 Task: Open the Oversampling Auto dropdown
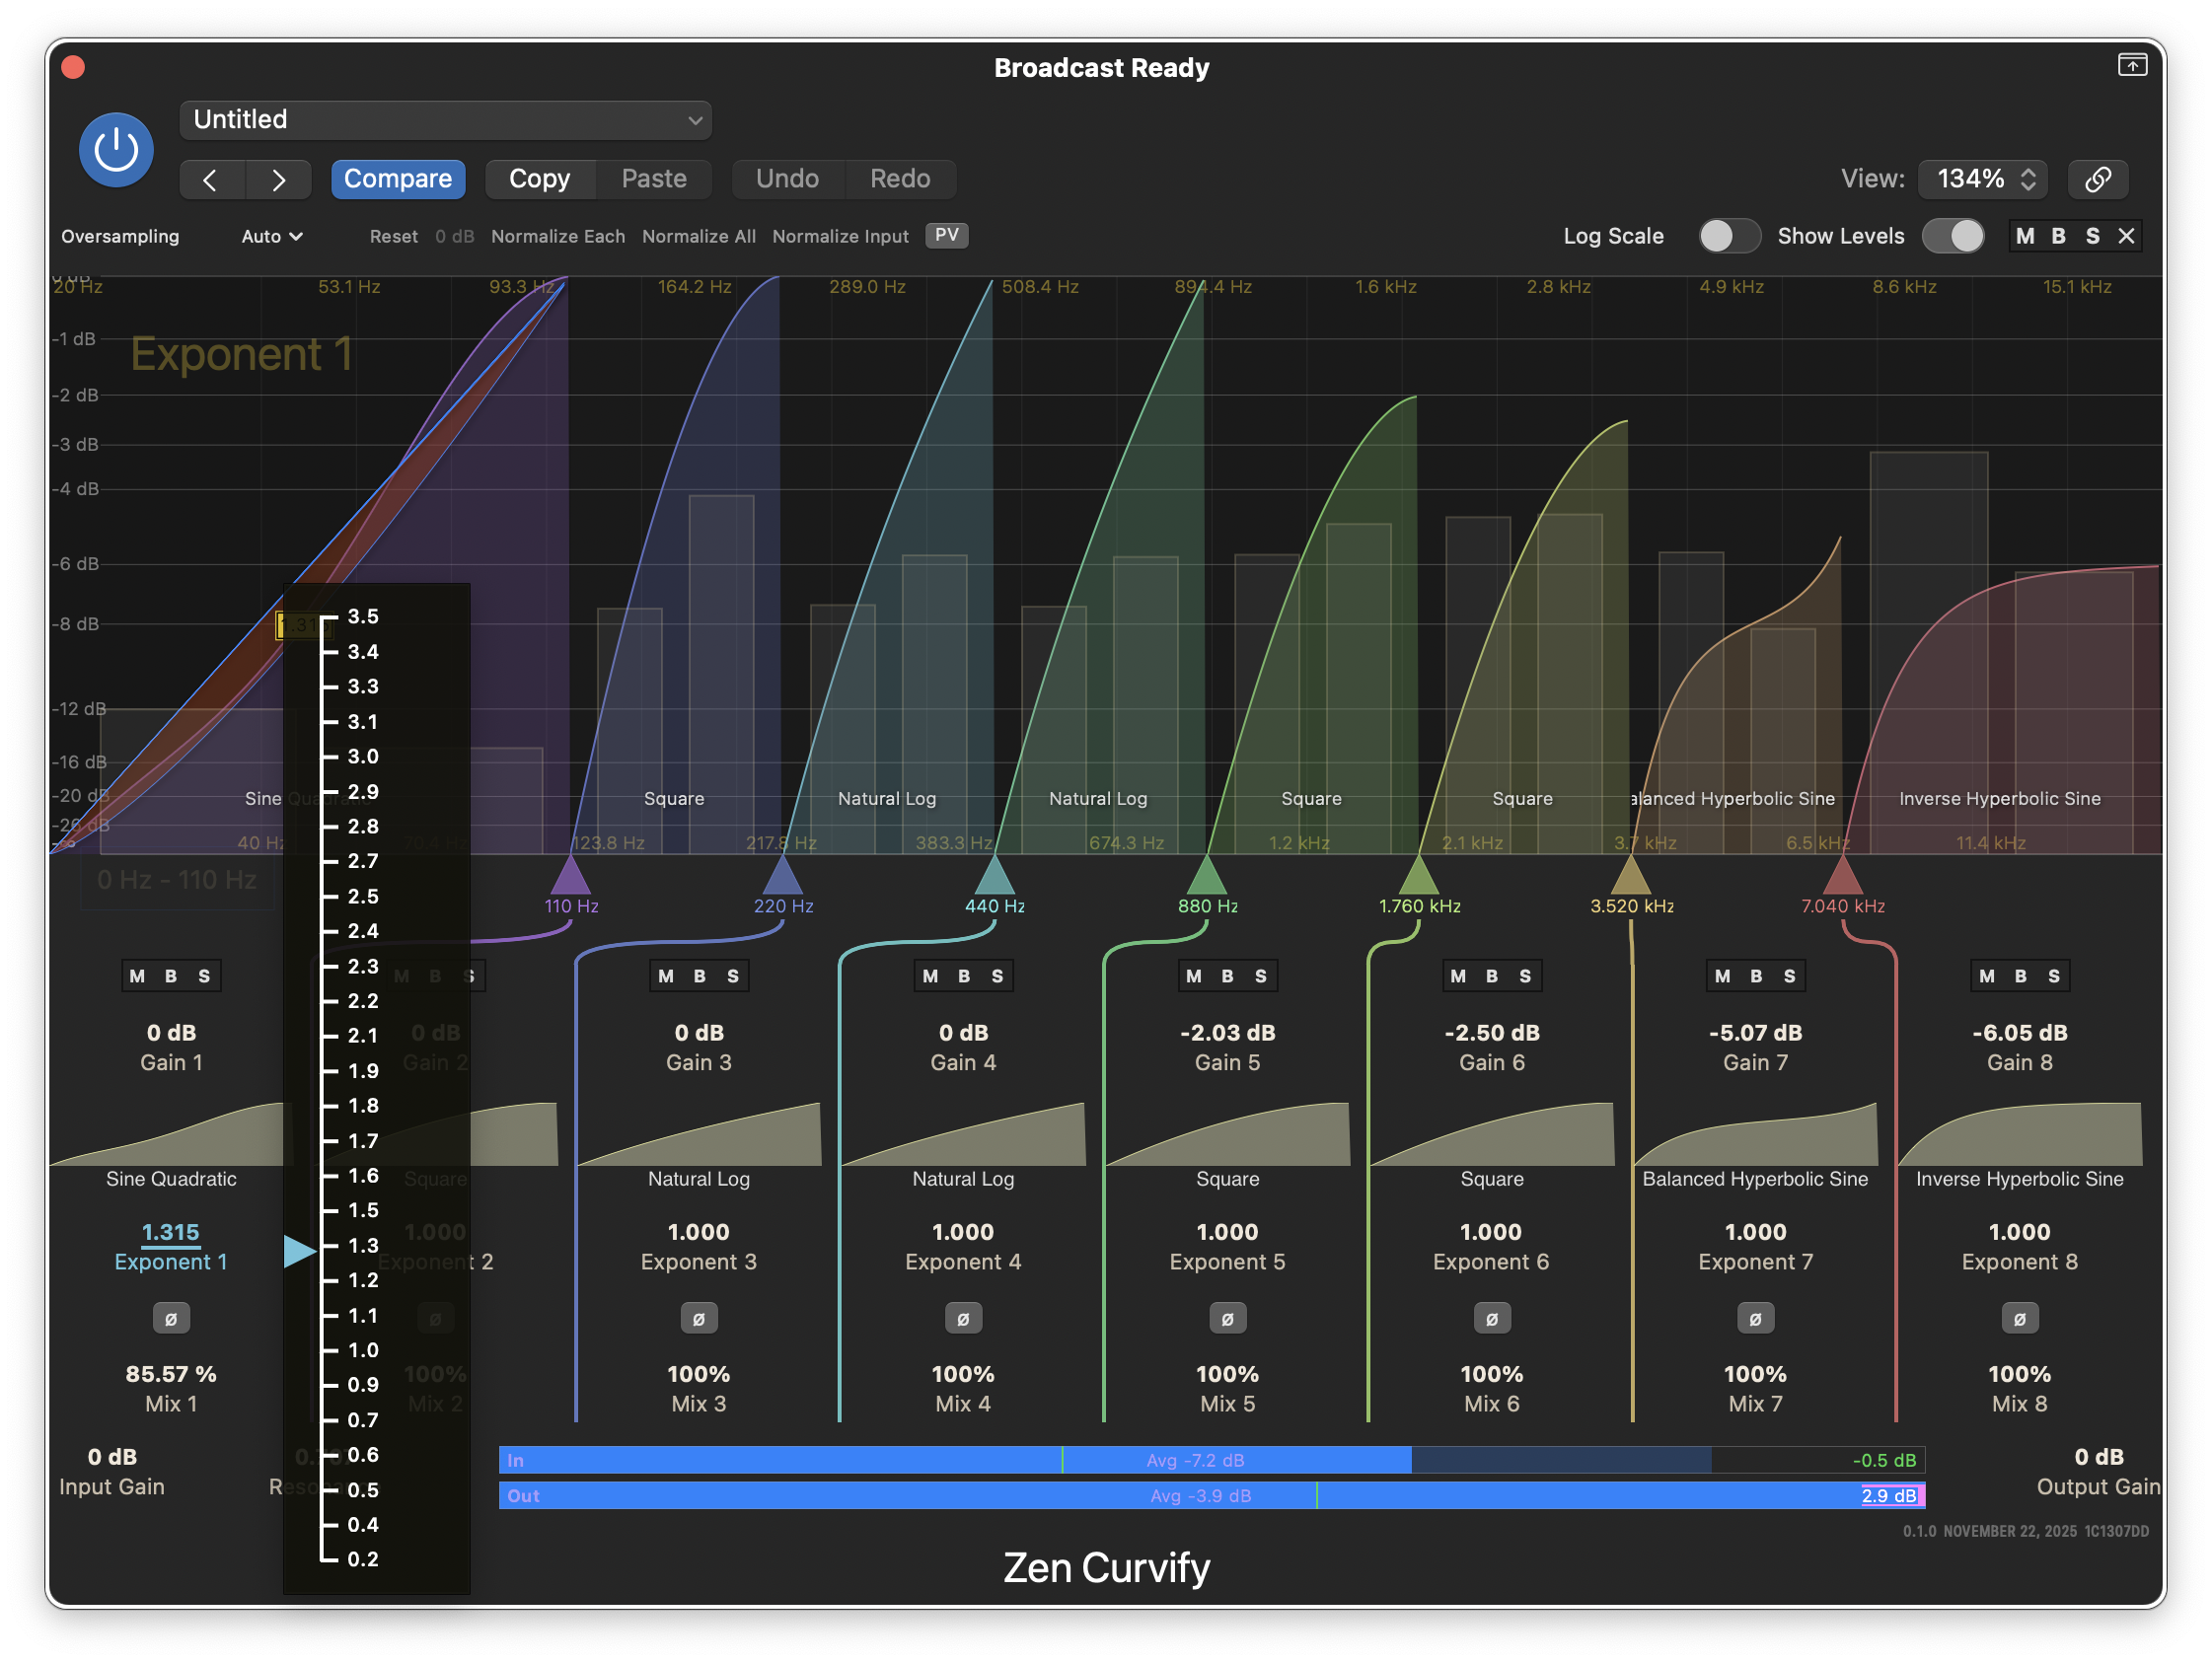(272, 236)
